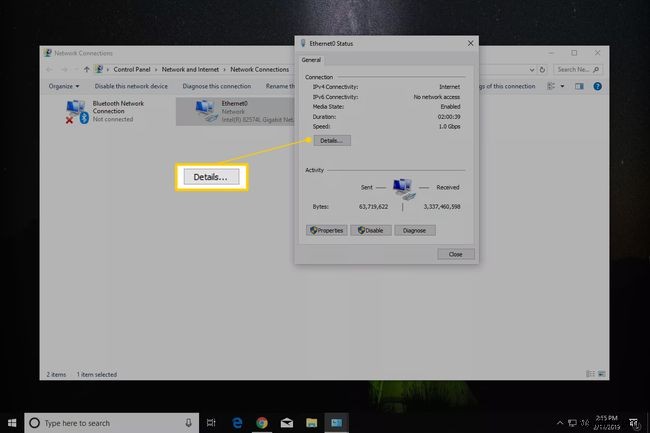Click the Search Network Connections field
This screenshot has width=650, height=433.
577,69
